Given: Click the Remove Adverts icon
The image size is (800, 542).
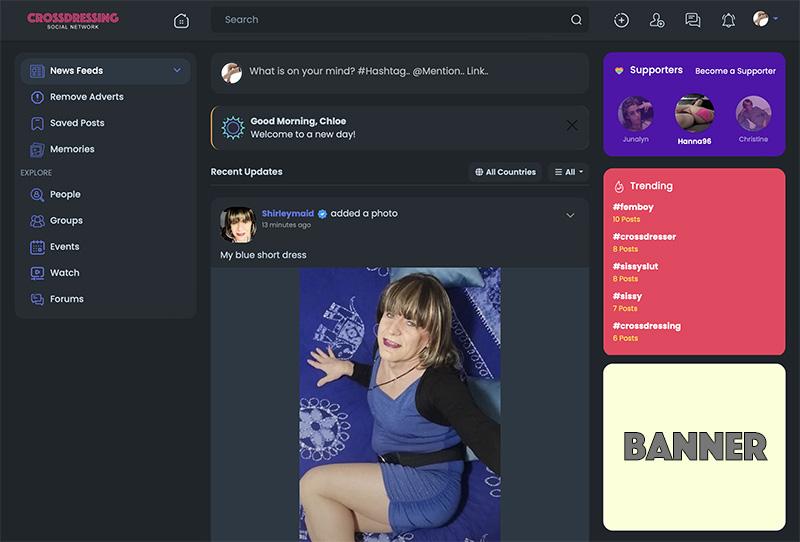Looking at the screenshot, I should pyautogui.click(x=37, y=97).
